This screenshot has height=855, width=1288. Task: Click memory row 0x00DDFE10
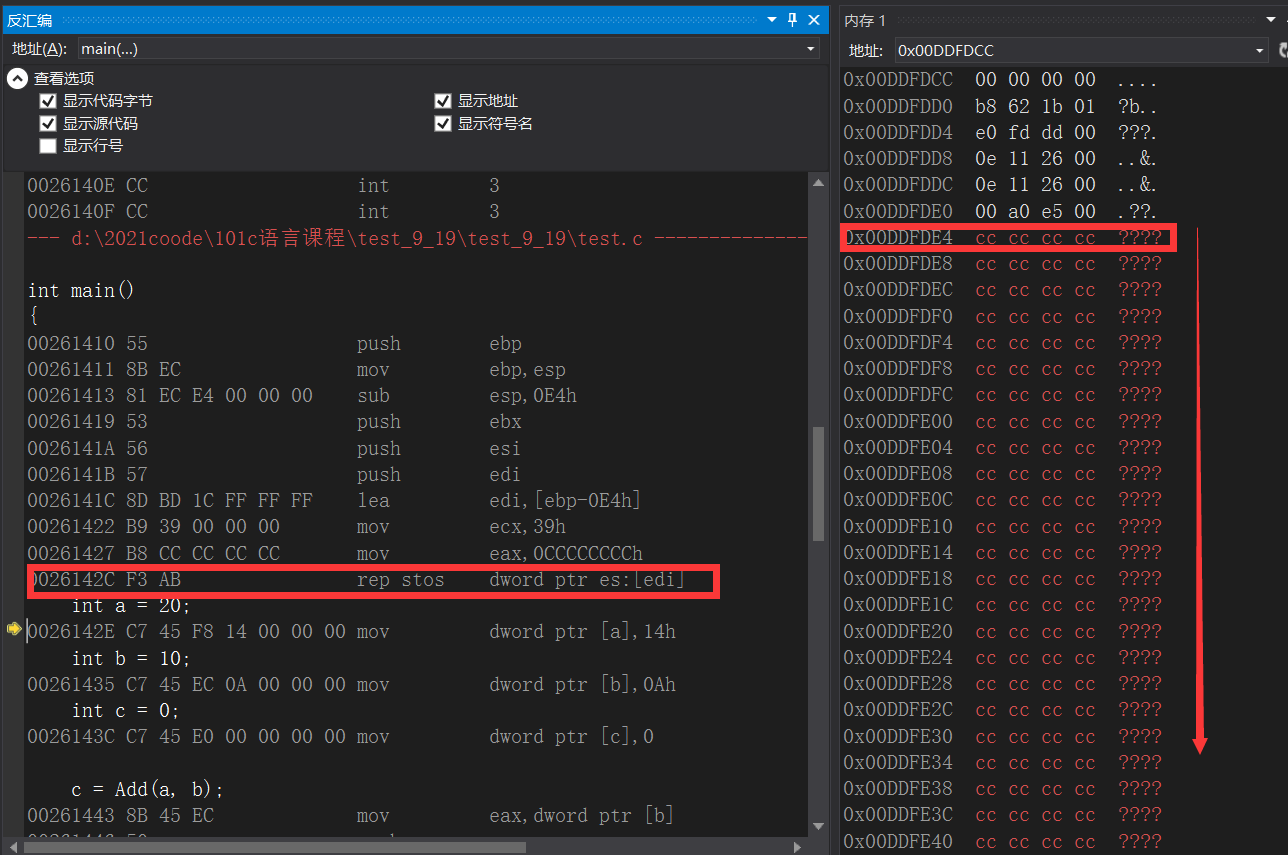(x=1003, y=526)
